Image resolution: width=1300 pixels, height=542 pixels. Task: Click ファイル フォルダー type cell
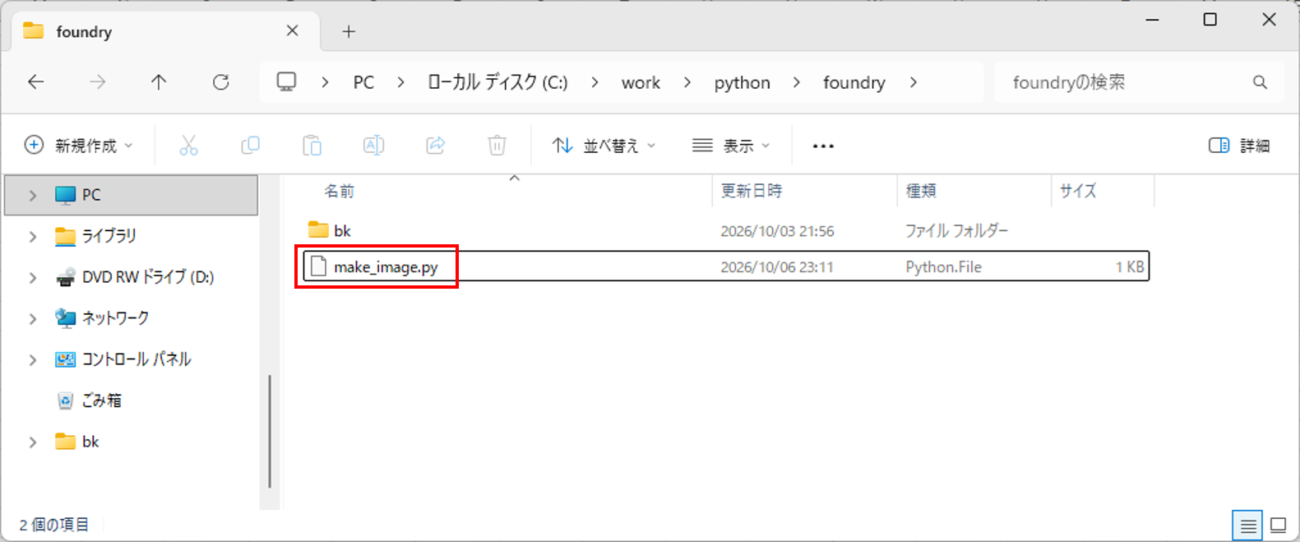coord(957,231)
